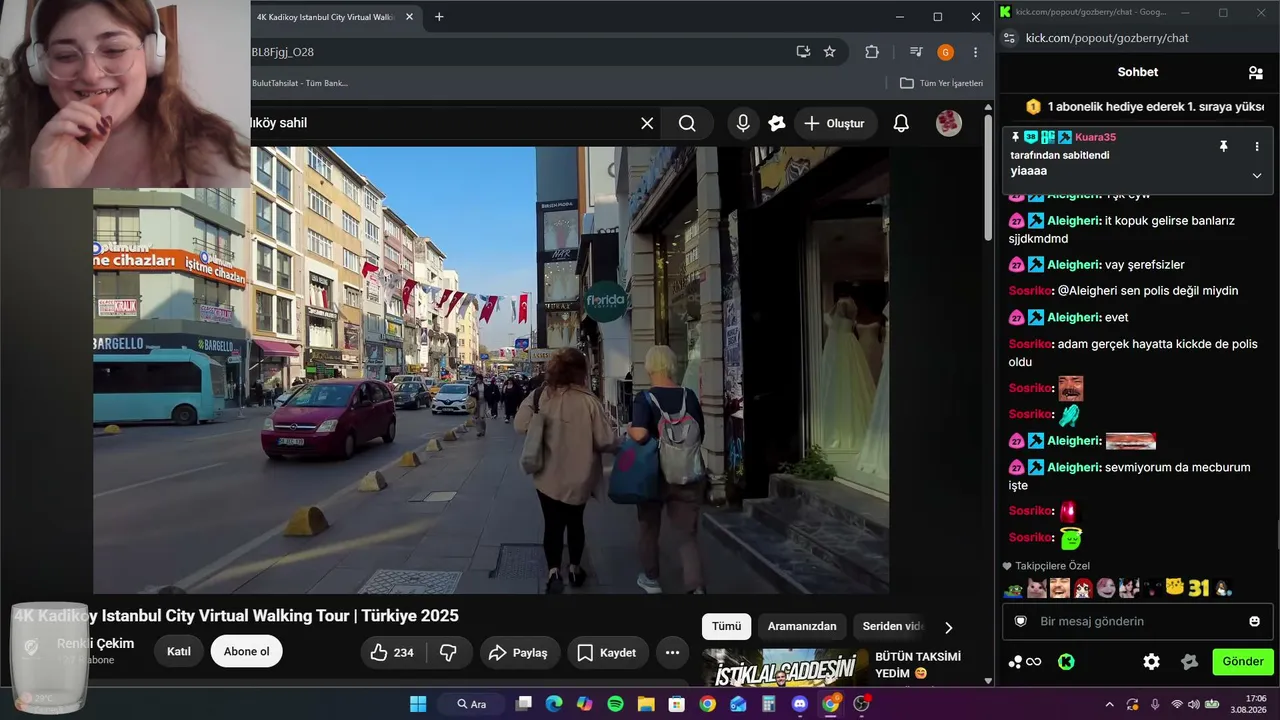The height and width of the screenshot is (720, 1280).
Task: Bookmark this page with the star icon
Action: [x=829, y=52]
